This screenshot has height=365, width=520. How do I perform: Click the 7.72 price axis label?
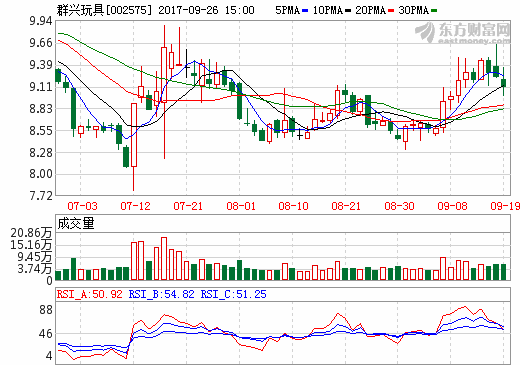coord(41,196)
